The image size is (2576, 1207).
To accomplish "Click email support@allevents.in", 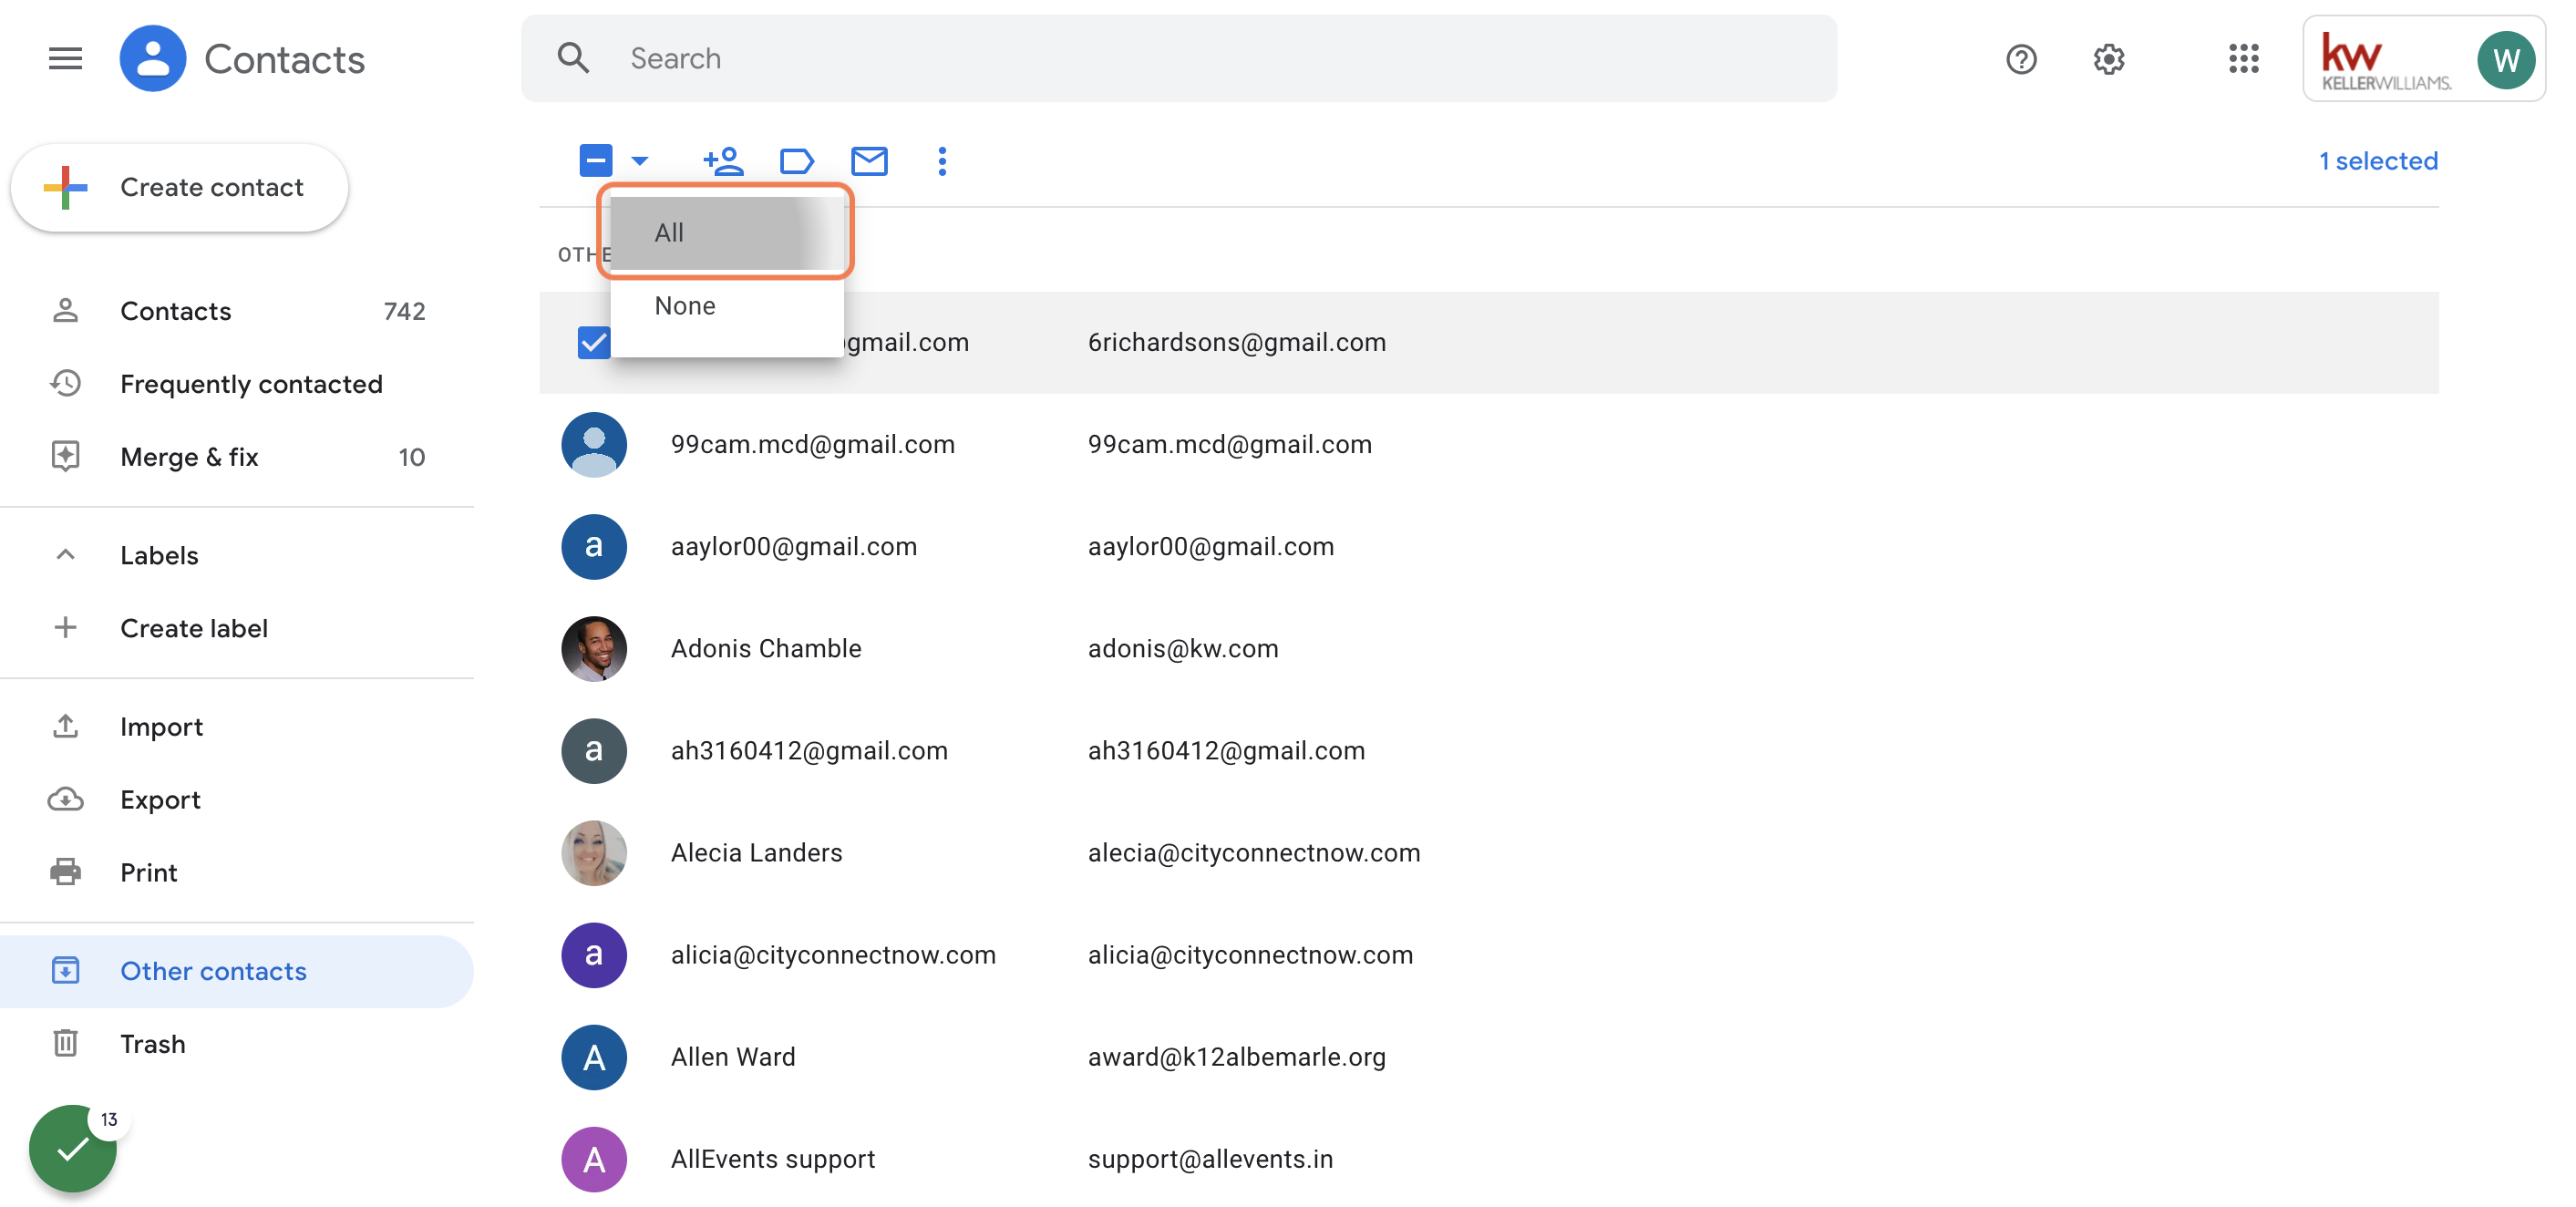I will [x=1210, y=1158].
